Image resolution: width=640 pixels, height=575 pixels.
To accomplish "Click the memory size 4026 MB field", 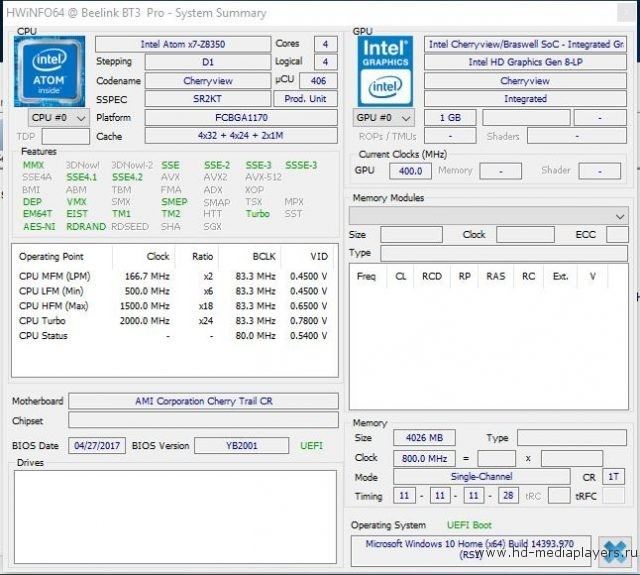I will coord(424,438).
